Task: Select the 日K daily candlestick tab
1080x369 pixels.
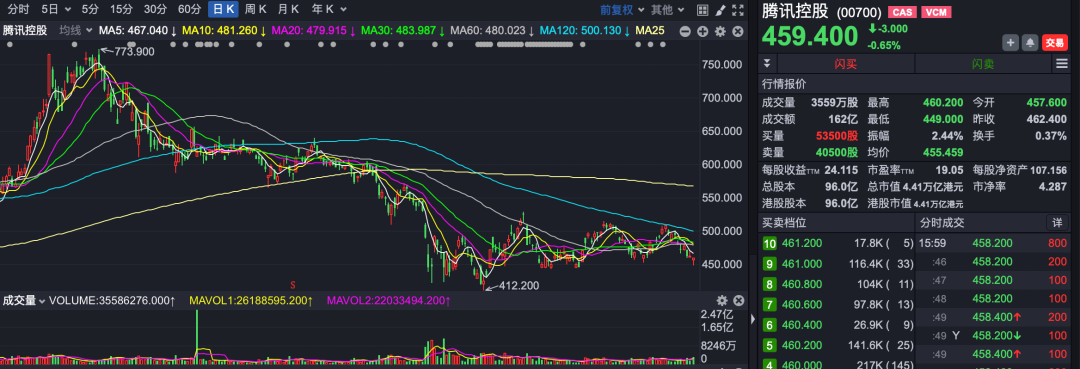Action: coord(223,10)
